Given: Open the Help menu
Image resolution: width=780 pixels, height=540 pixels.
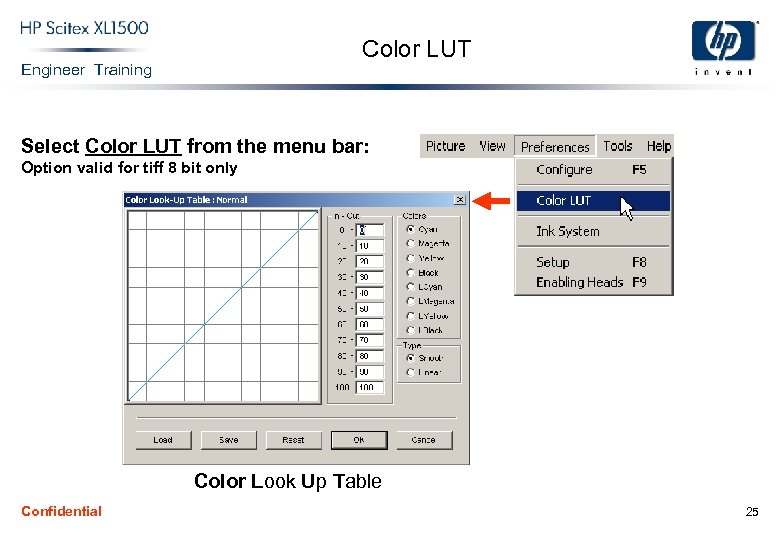Looking at the screenshot, I should pos(659,146).
